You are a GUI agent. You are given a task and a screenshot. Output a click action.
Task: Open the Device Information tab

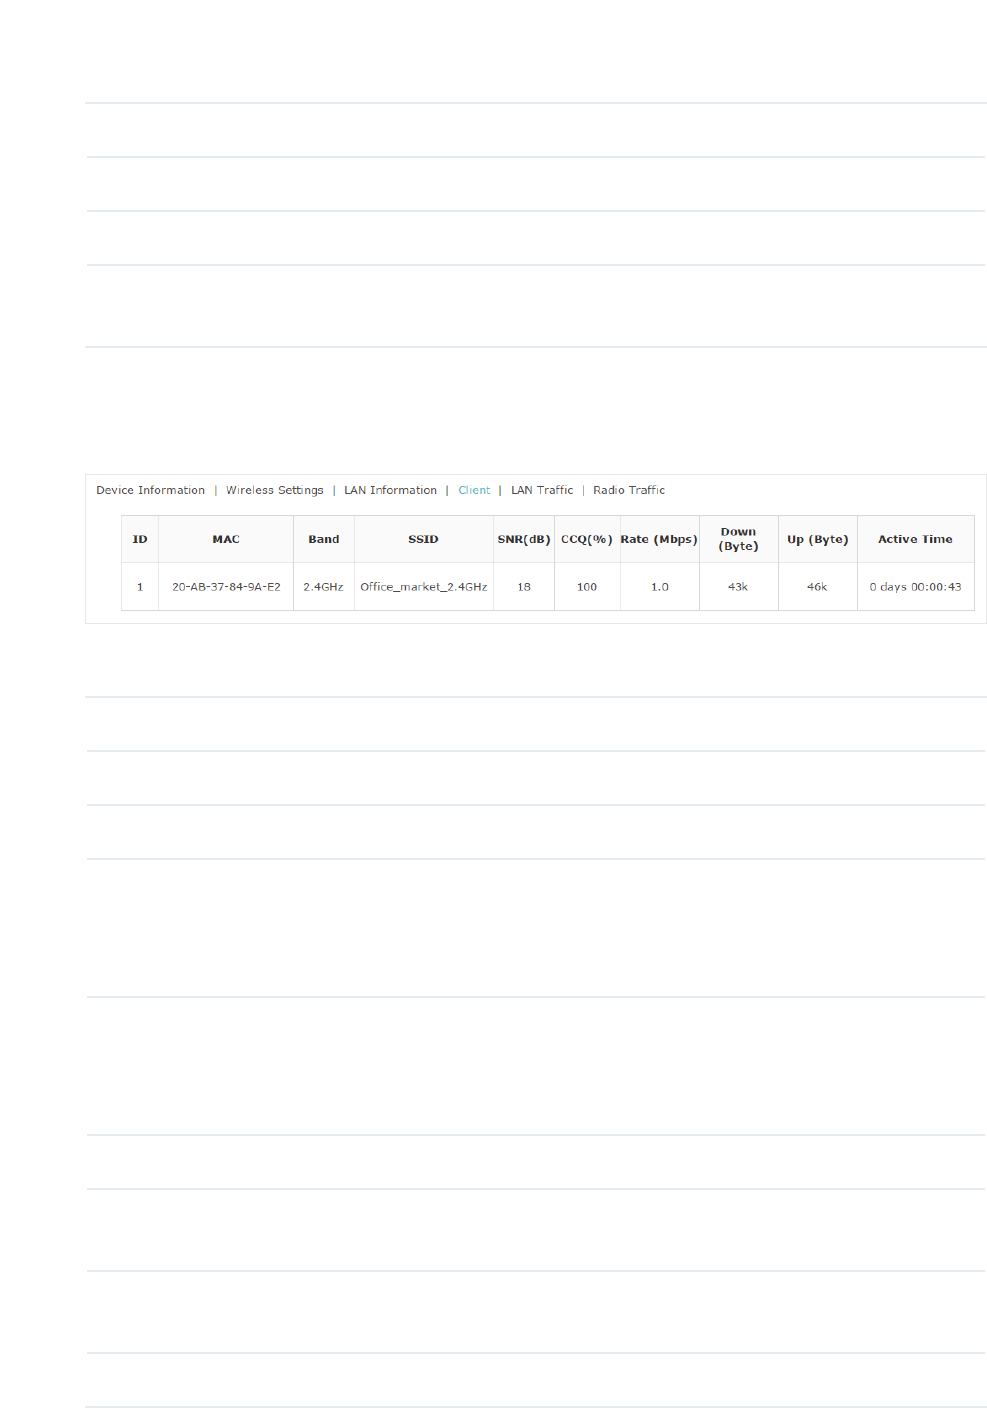coord(150,490)
